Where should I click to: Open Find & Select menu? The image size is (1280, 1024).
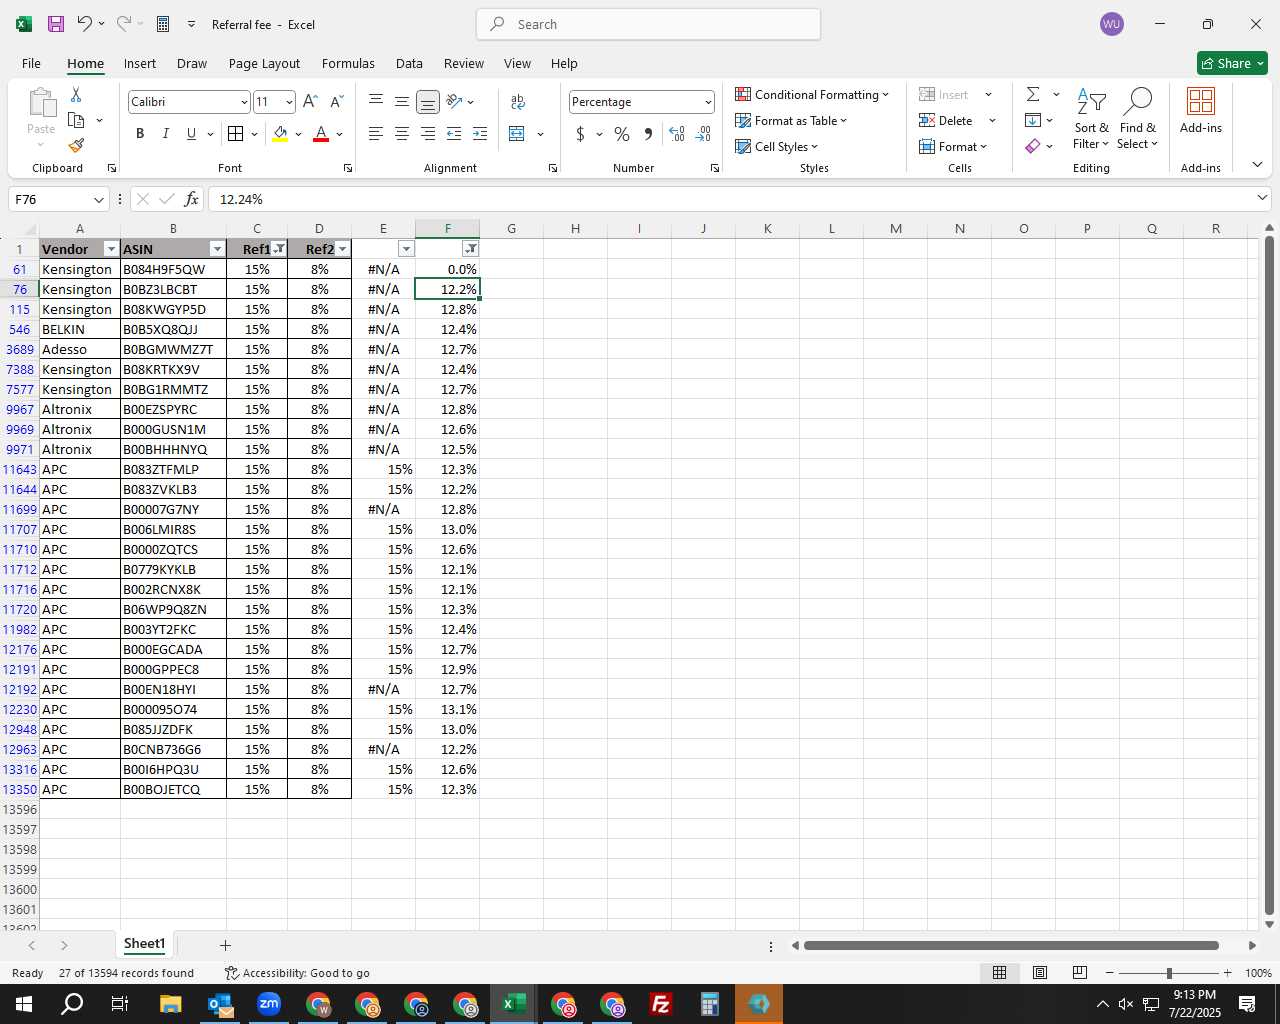tap(1138, 118)
